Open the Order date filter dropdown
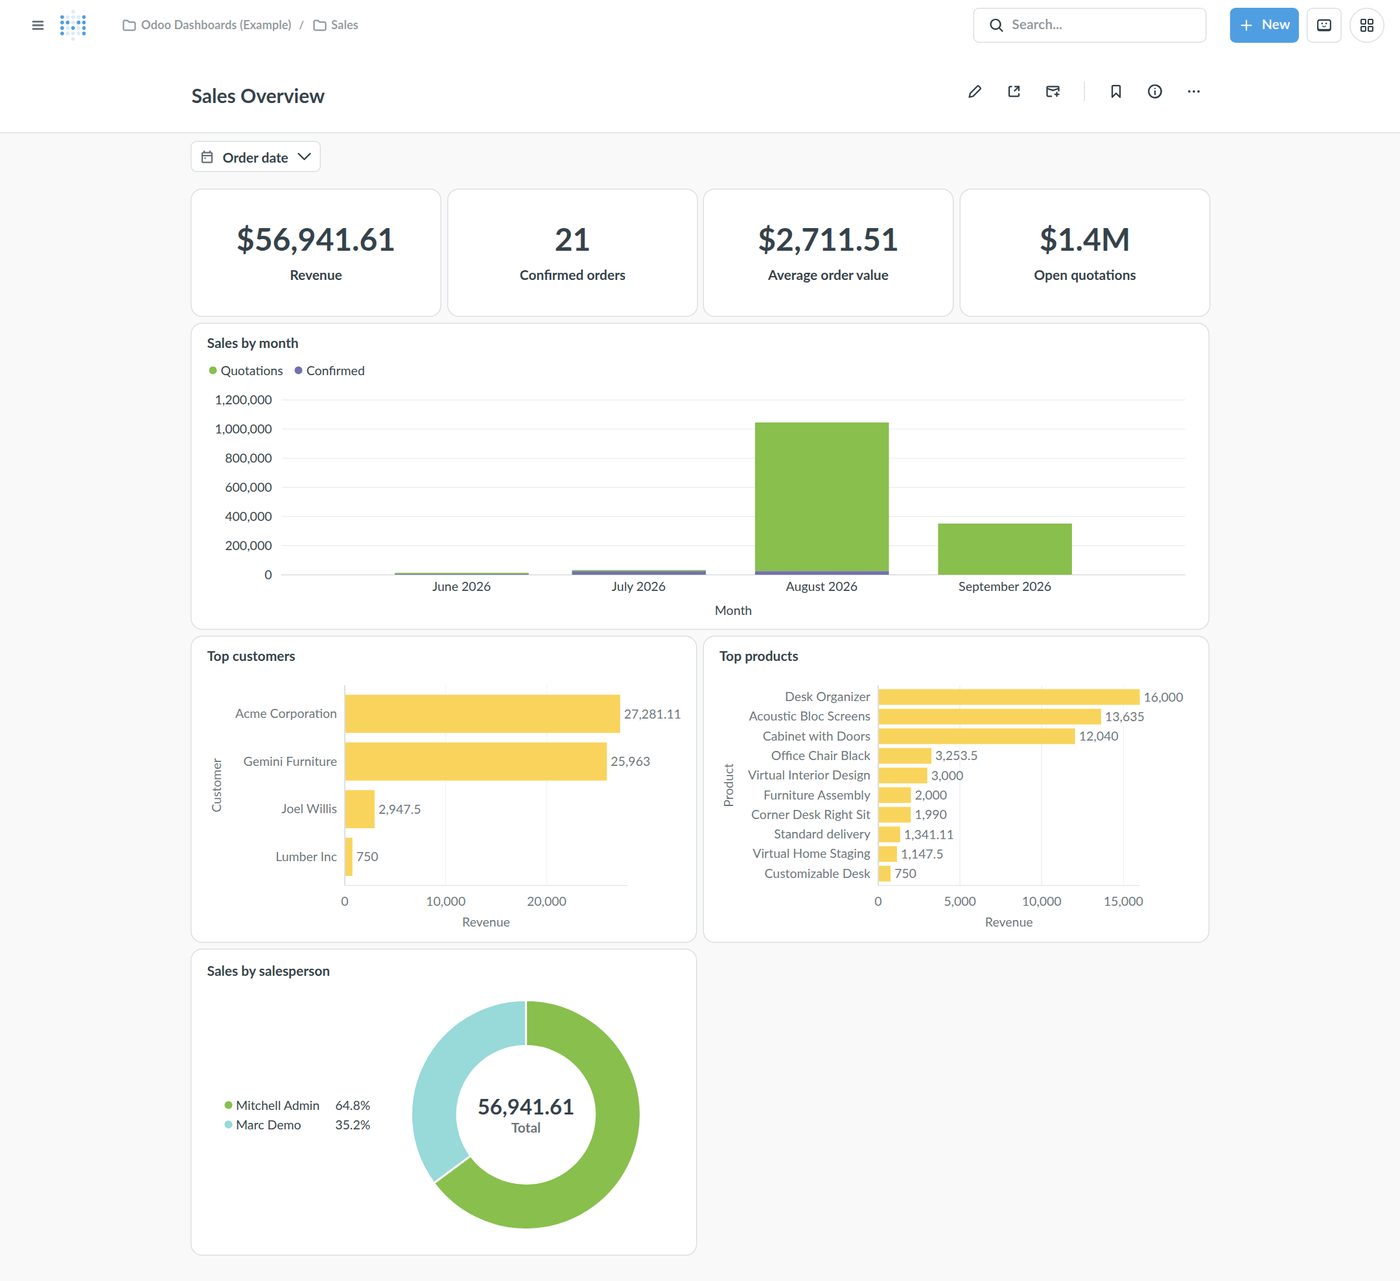1400x1281 pixels. pyautogui.click(x=256, y=157)
